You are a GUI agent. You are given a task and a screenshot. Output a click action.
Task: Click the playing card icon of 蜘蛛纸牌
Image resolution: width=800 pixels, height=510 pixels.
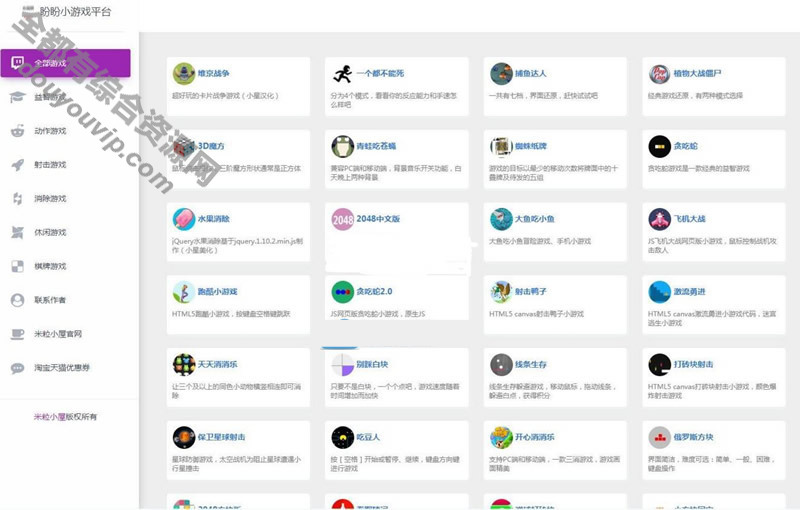501,146
